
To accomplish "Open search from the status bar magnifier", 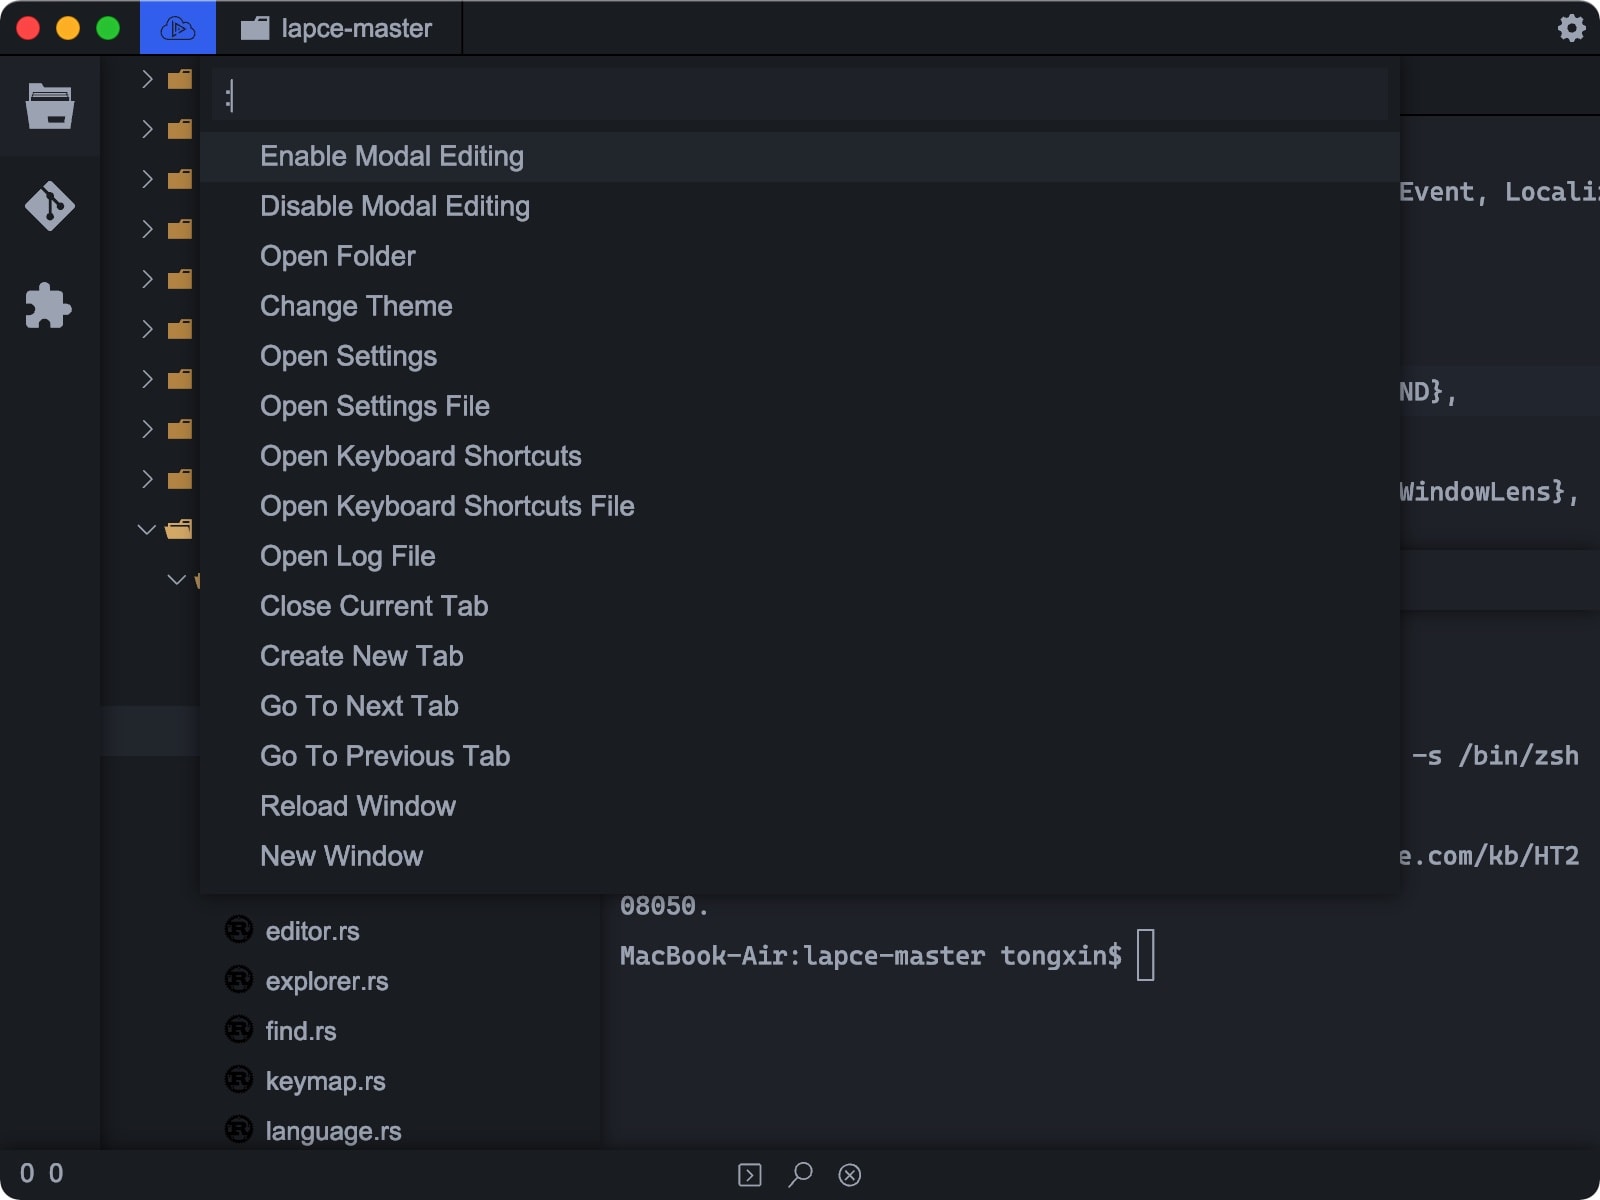I will 800,1174.
